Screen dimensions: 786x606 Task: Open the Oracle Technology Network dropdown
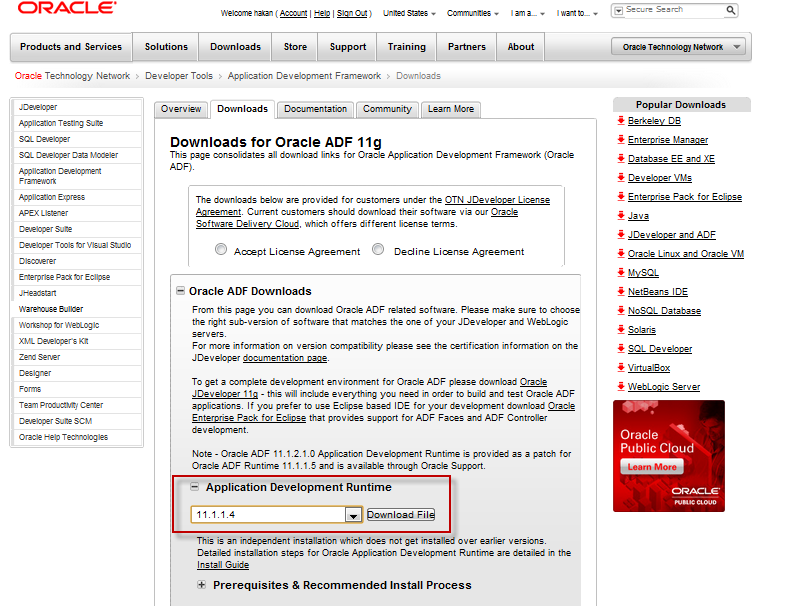[x=678, y=47]
